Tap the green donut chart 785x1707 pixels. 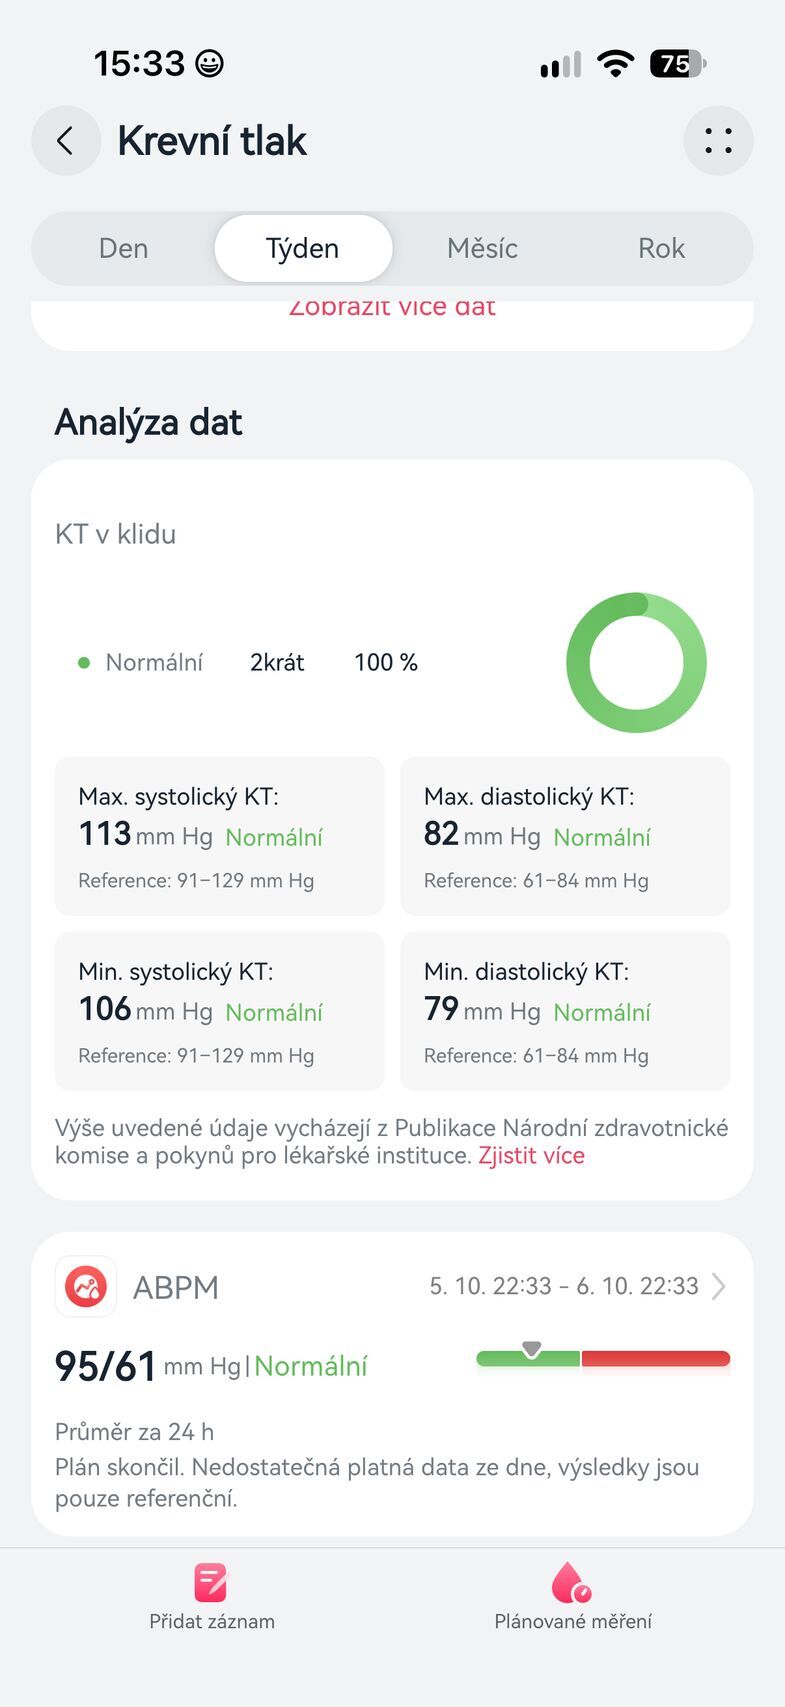636,662
